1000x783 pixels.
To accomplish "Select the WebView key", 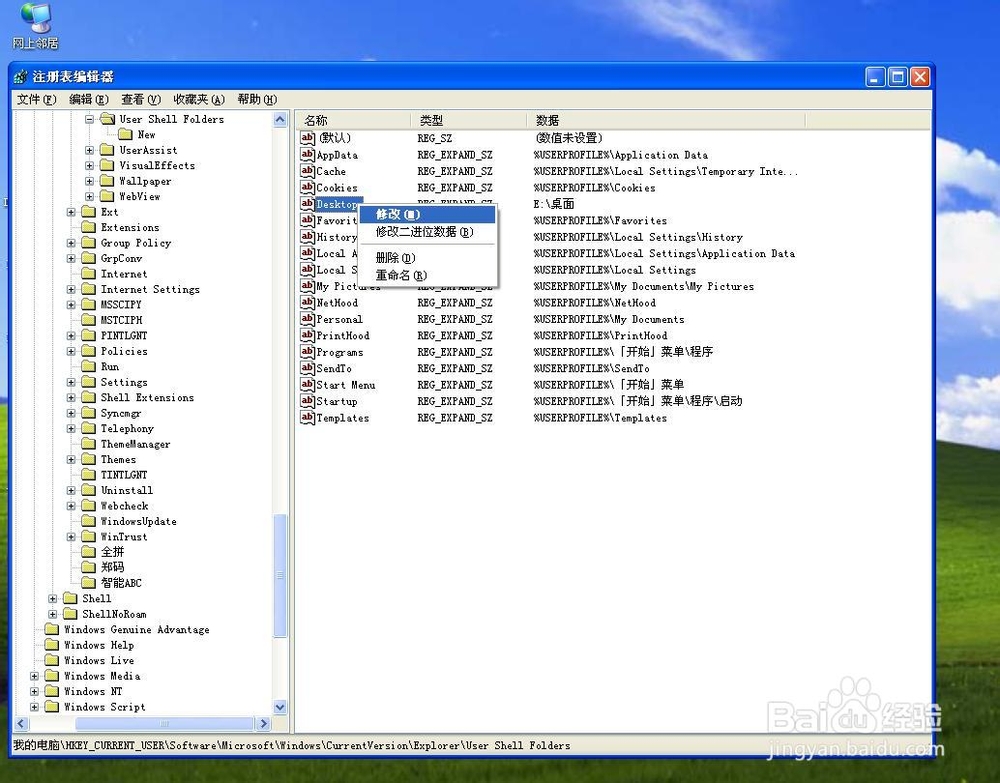I will [x=140, y=196].
